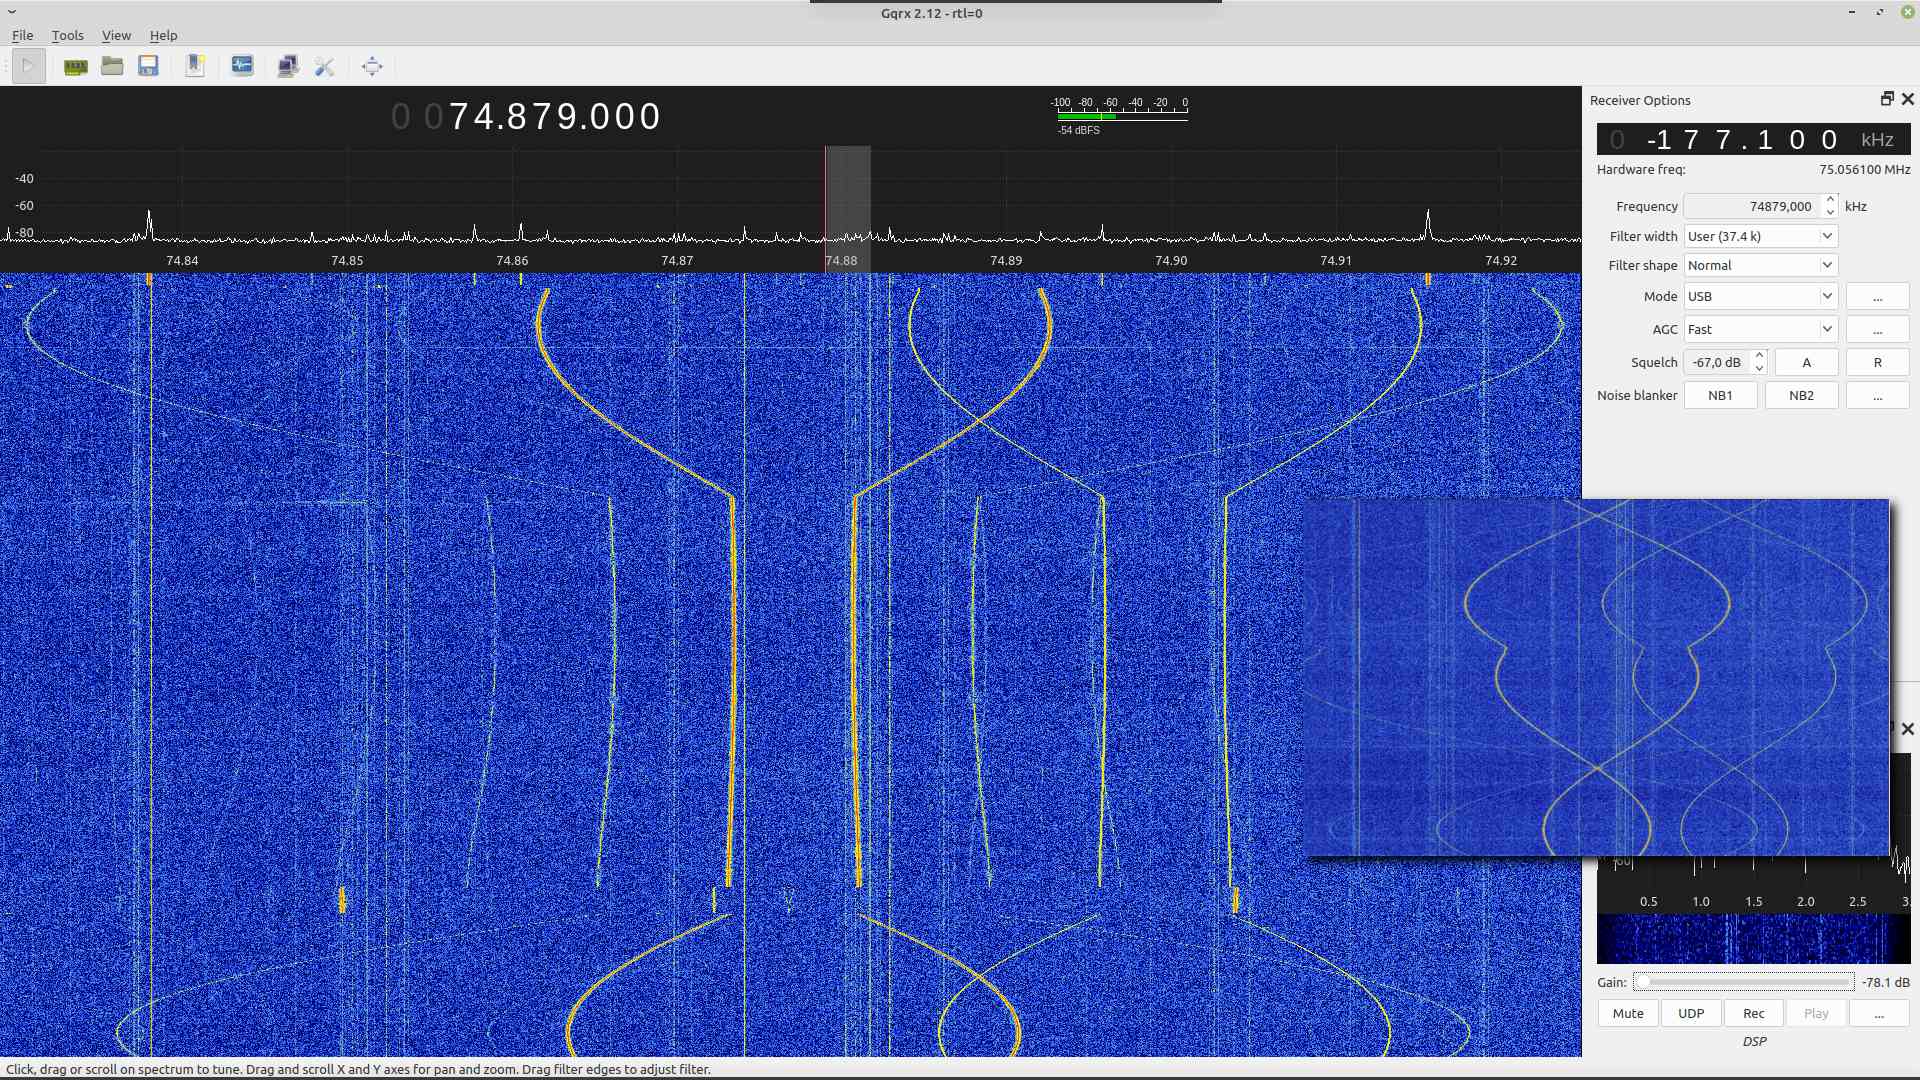Image resolution: width=1920 pixels, height=1080 pixels.
Task: Click the Start DSP play button
Action: pos(28,66)
